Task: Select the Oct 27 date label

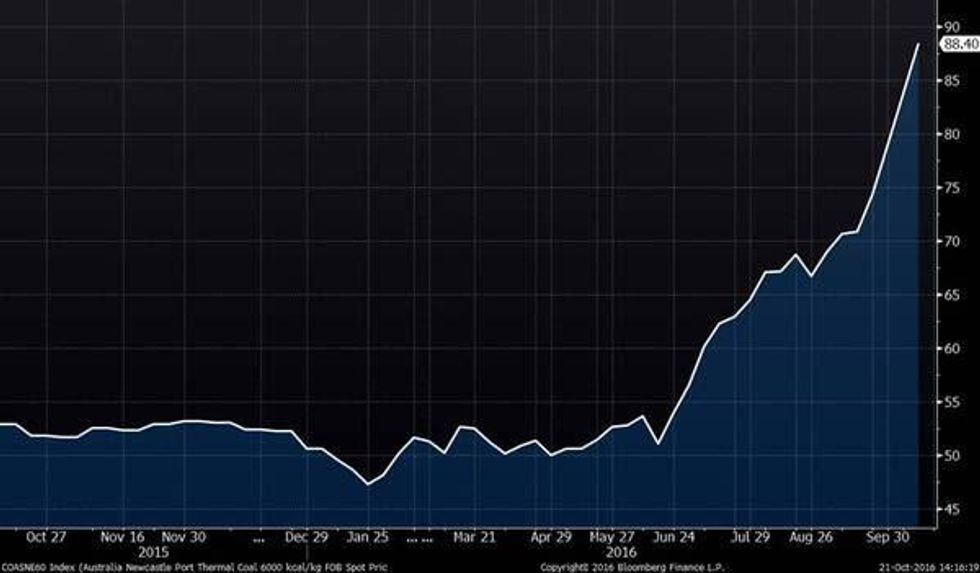Action: (x=46, y=537)
